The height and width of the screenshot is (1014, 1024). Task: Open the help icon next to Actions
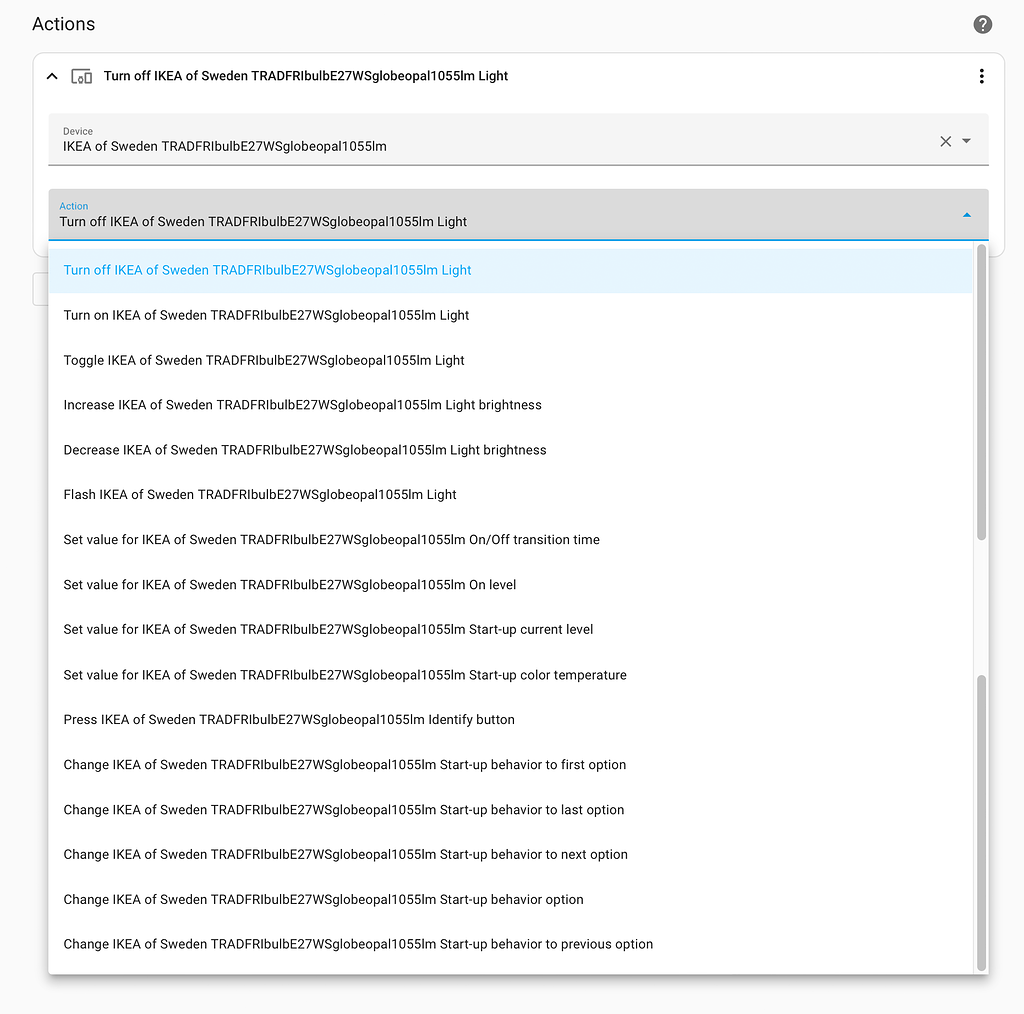click(982, 24)
